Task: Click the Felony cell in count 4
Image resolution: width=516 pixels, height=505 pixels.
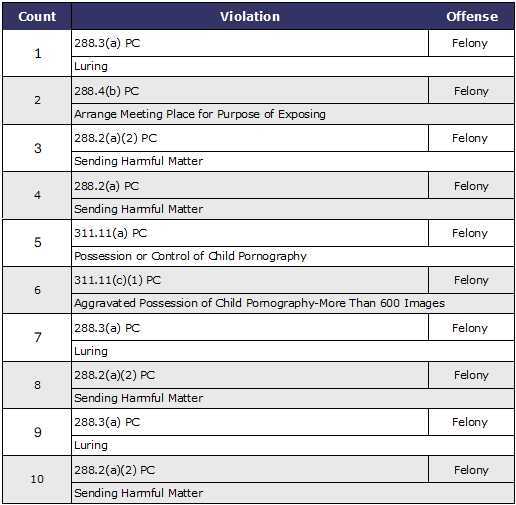Action: (x=471, y=186)
